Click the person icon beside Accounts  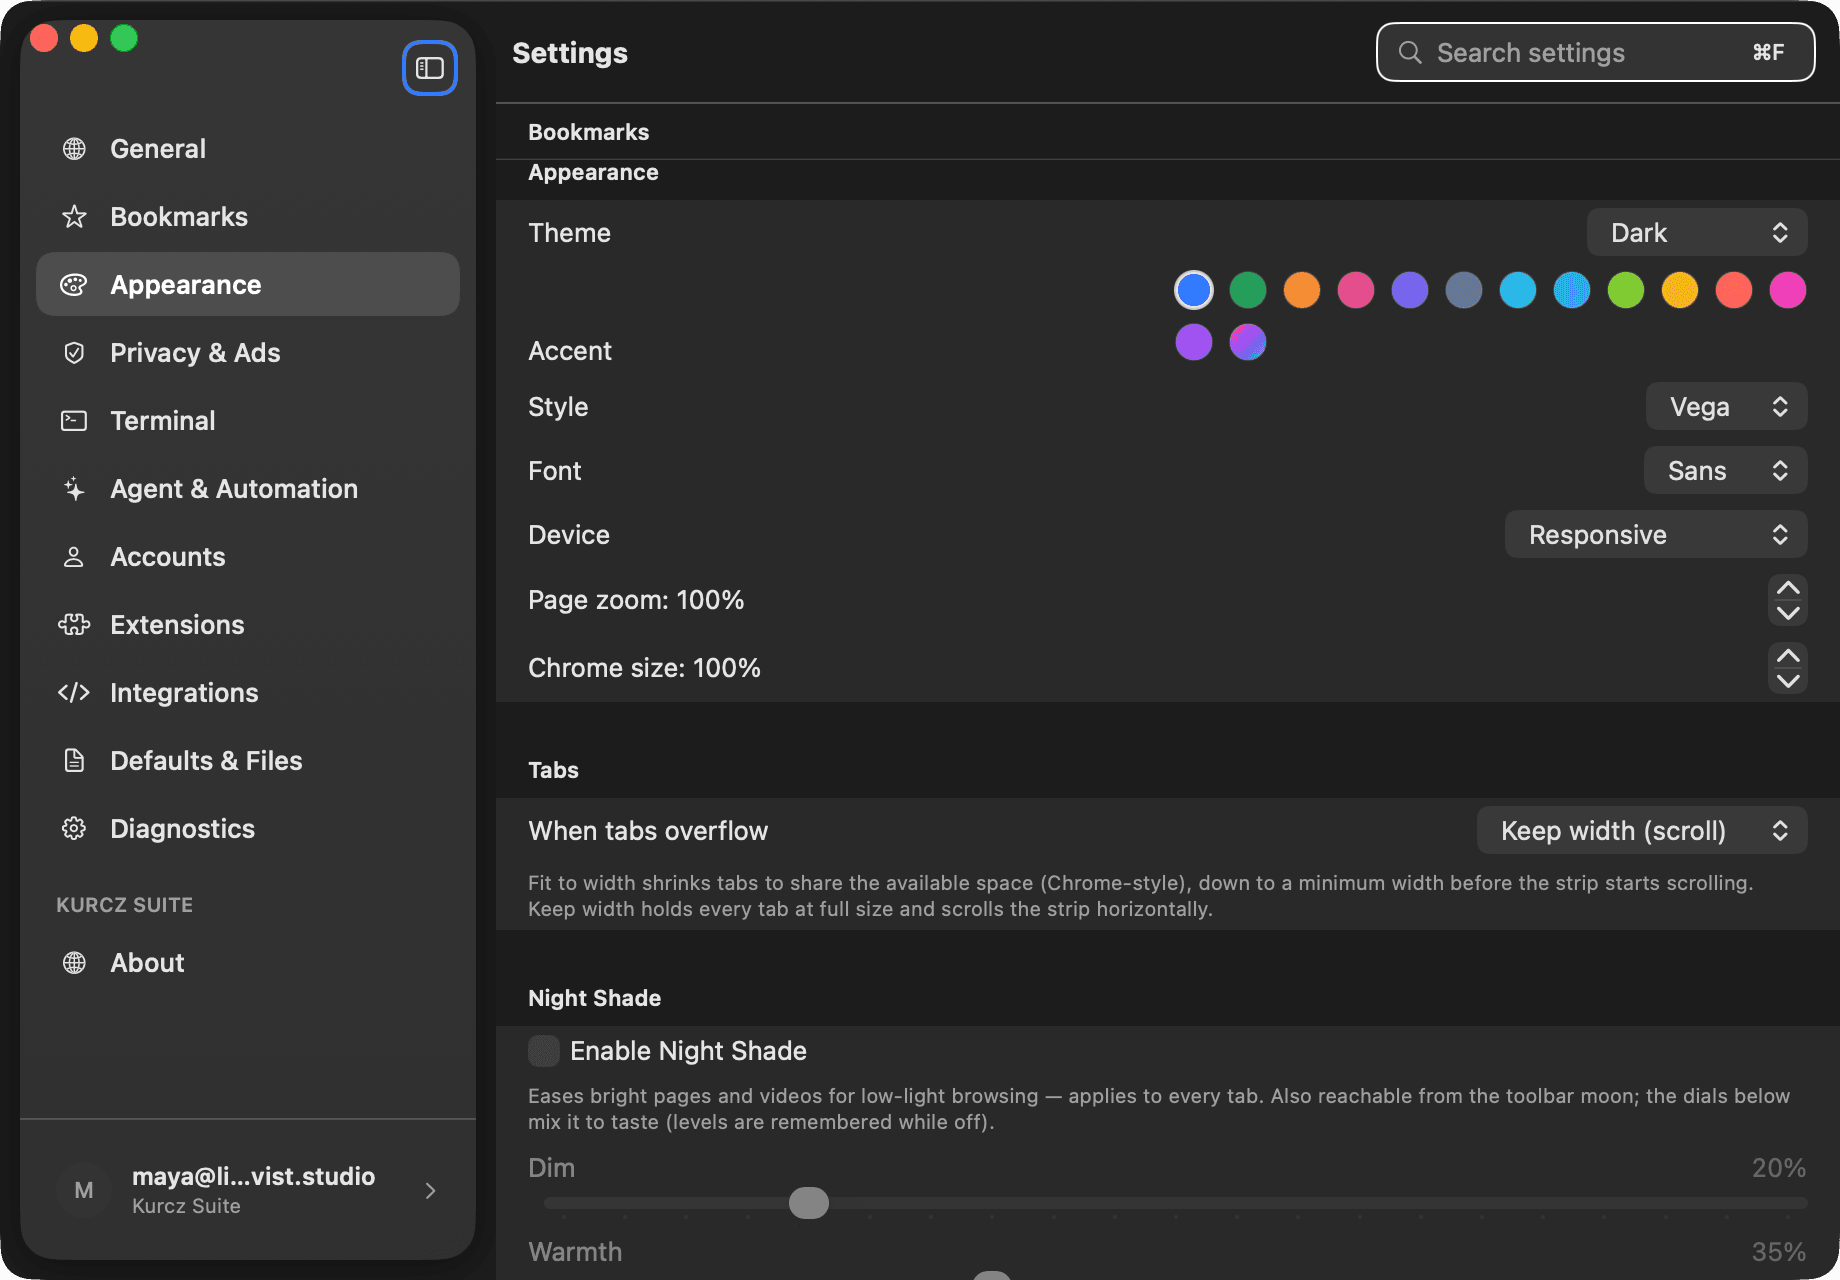pos(74,557)
